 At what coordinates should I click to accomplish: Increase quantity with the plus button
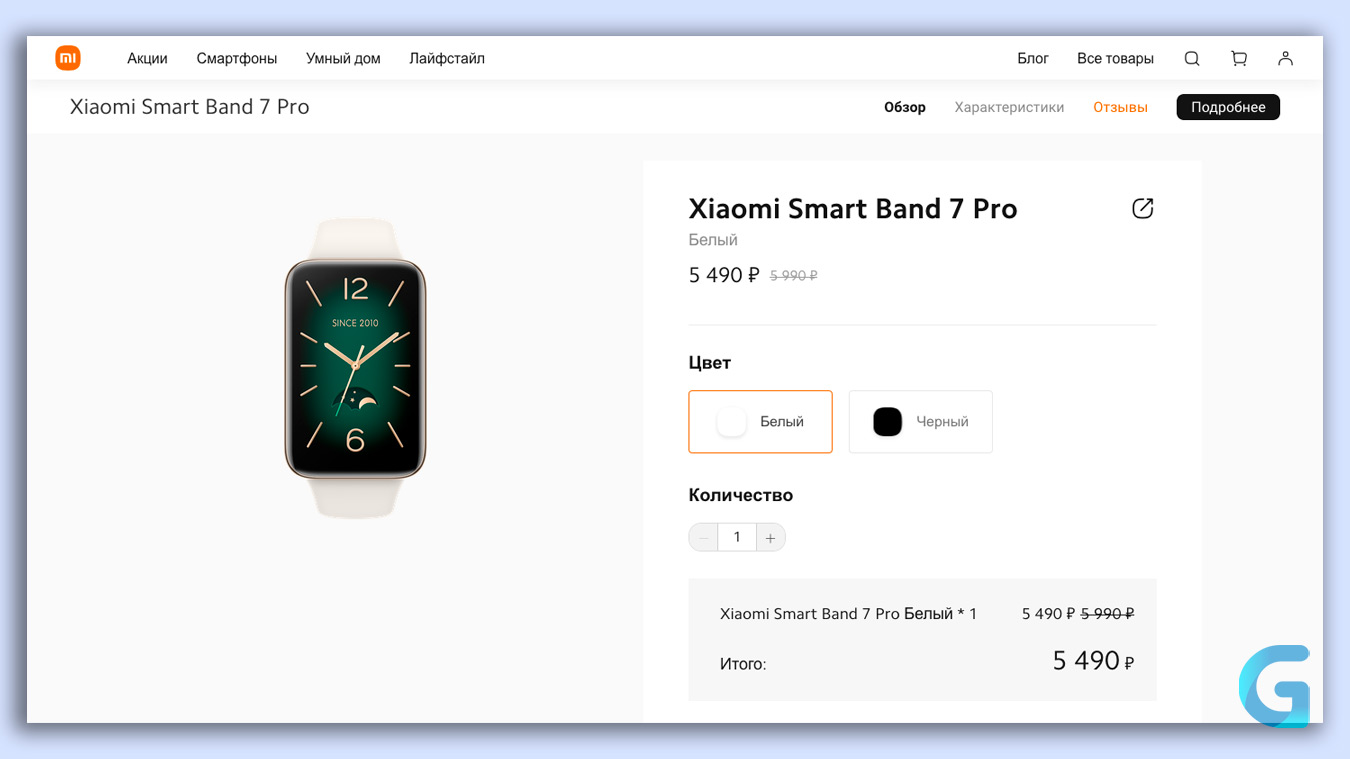770,538
